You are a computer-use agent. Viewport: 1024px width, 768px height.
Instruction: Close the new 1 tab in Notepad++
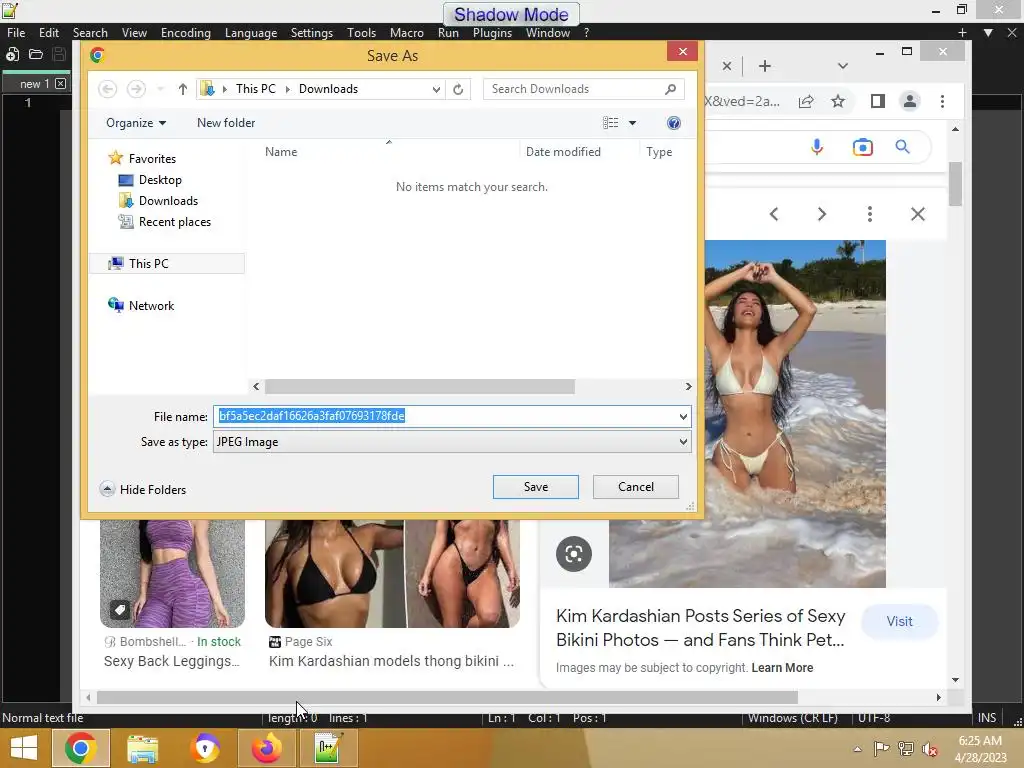60,84
